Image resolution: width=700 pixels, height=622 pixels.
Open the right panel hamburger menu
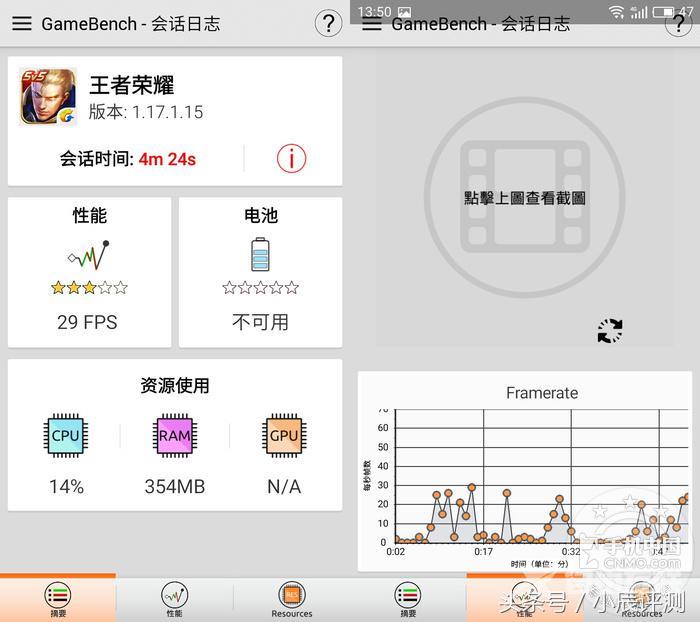[372, 24]
